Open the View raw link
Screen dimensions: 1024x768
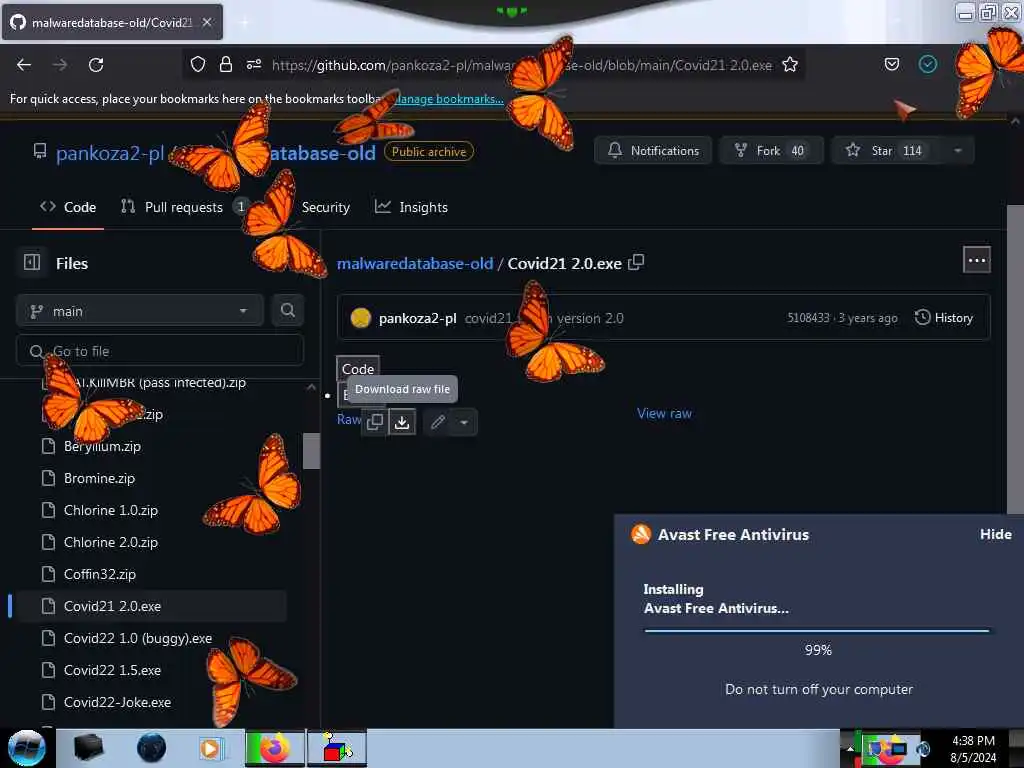point(664,413)
